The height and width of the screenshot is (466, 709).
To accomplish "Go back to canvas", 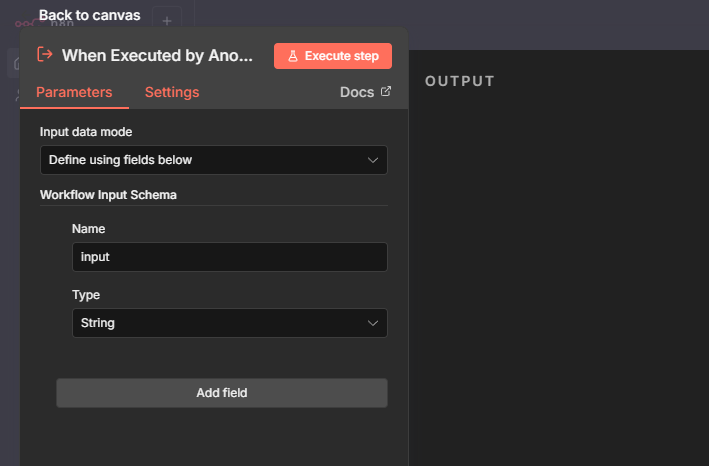I will point(89,15).
